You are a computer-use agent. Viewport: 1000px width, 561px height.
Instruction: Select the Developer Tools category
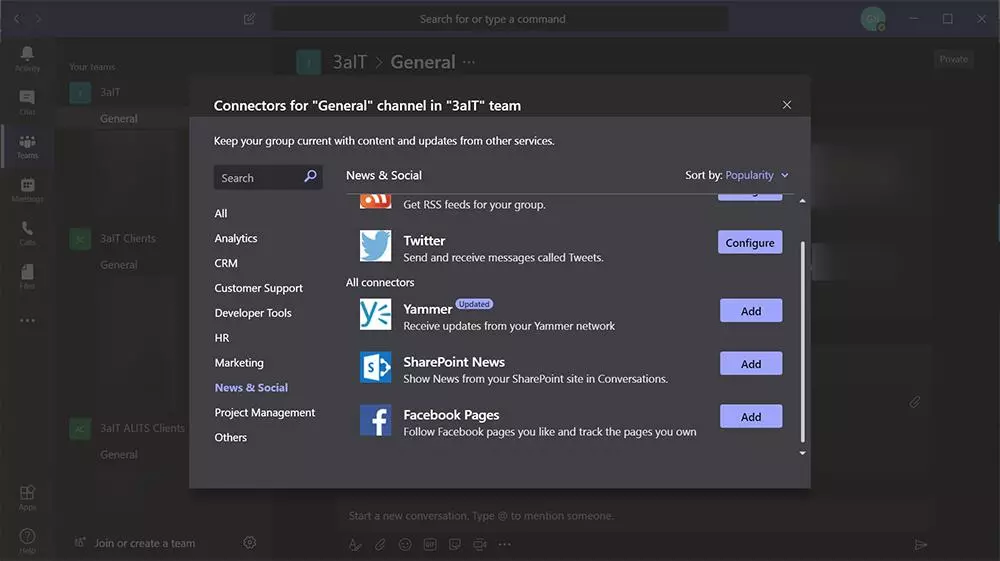tap(253, 313)
